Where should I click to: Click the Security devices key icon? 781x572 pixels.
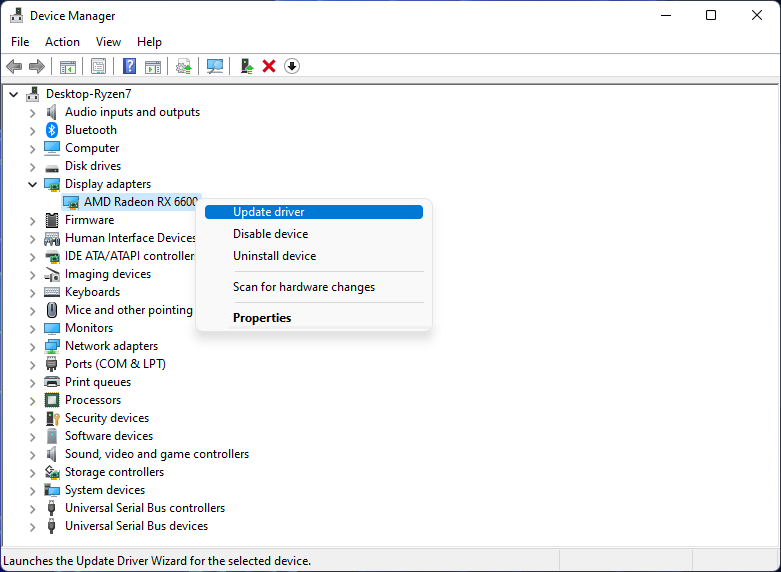[52, 418]
